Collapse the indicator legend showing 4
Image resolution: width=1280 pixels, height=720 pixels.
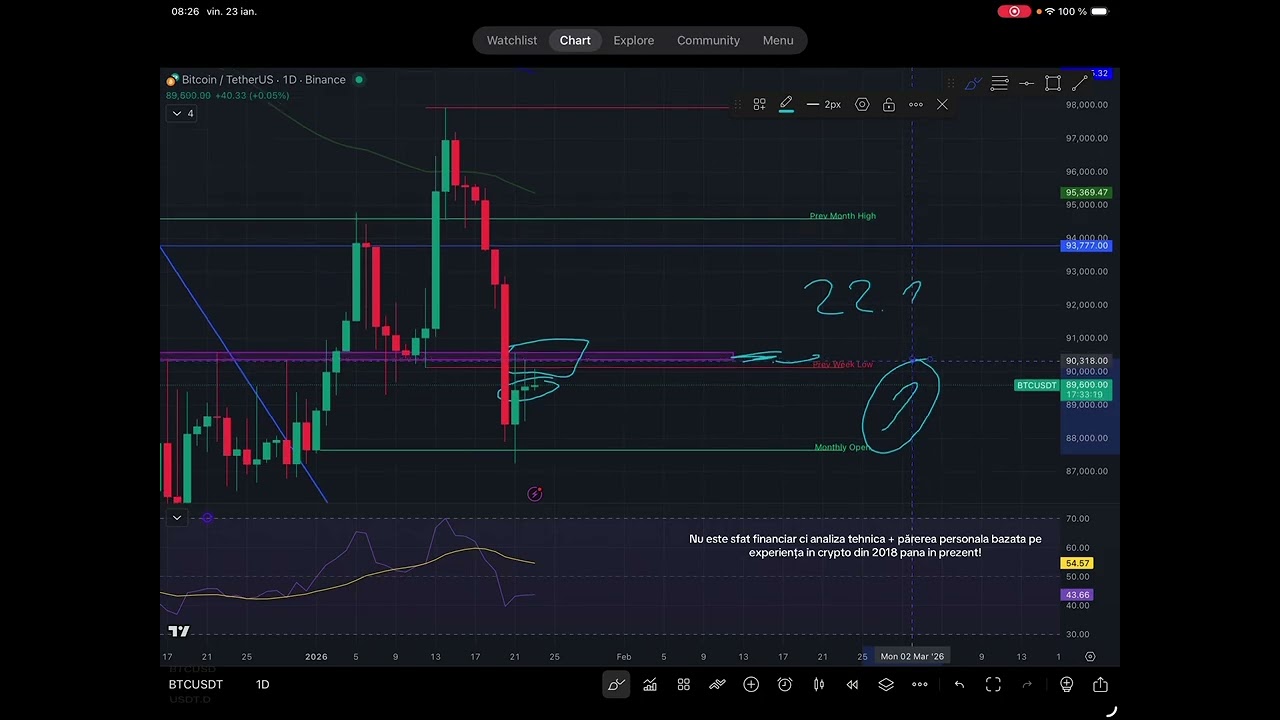tap(183, 114)
